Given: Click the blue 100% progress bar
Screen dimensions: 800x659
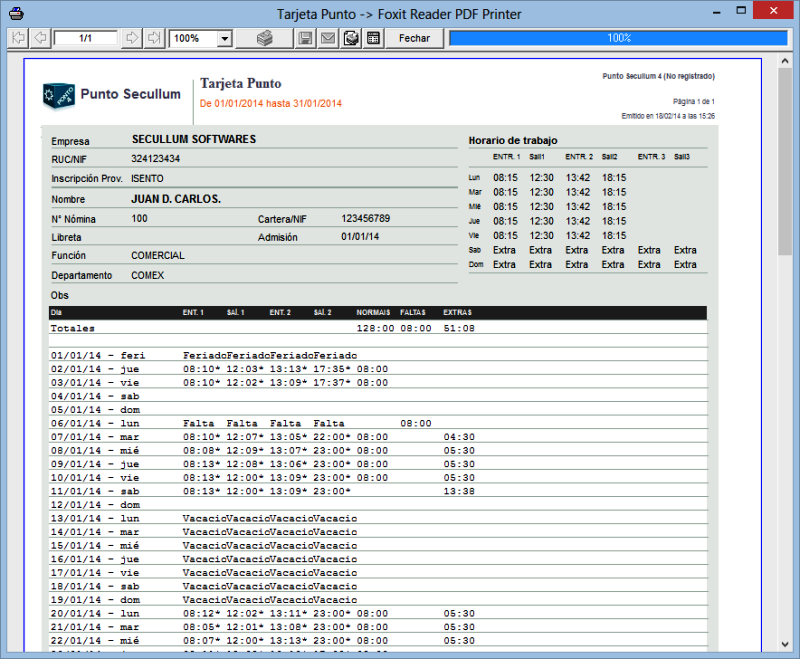Looking at the screenshot, I should click(619, 38).
